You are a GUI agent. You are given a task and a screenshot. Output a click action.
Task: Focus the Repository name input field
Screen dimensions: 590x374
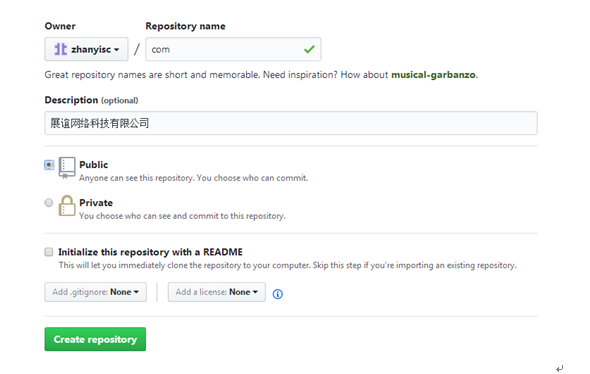tap(233, 49)
